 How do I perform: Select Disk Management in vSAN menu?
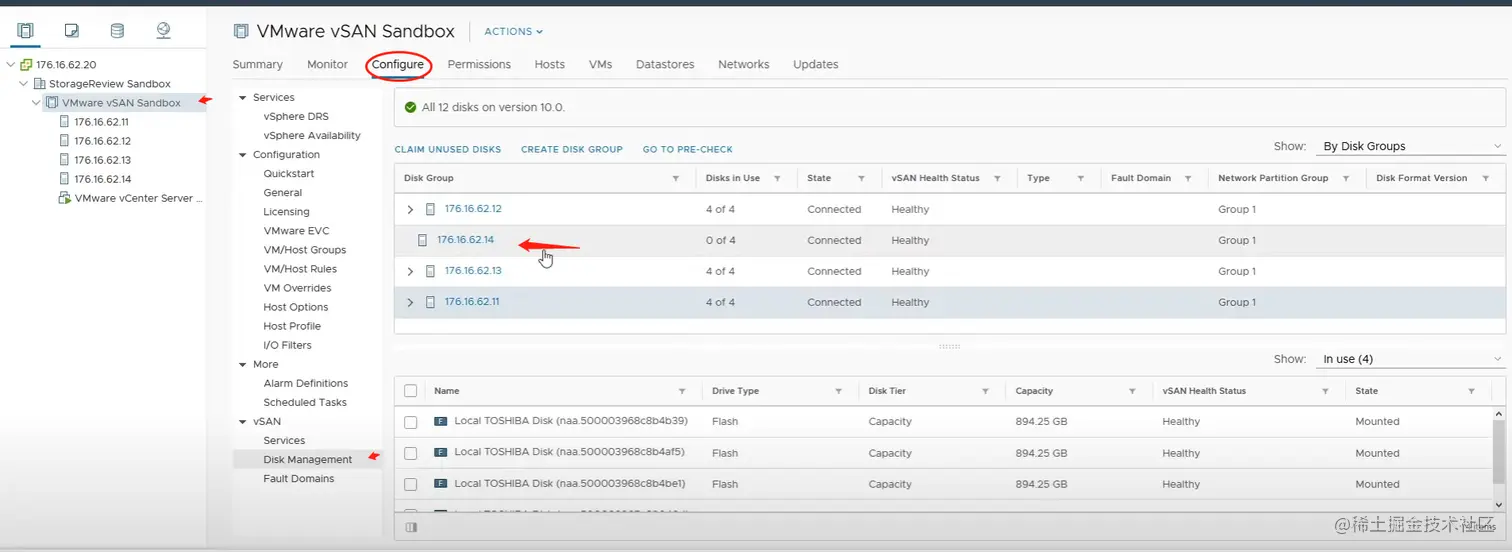tap(308, 460)
